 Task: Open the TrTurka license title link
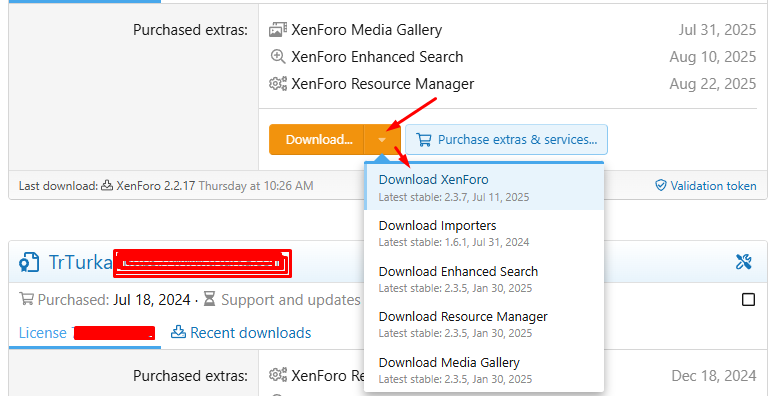pyautogui.click(x=81, y=262)
